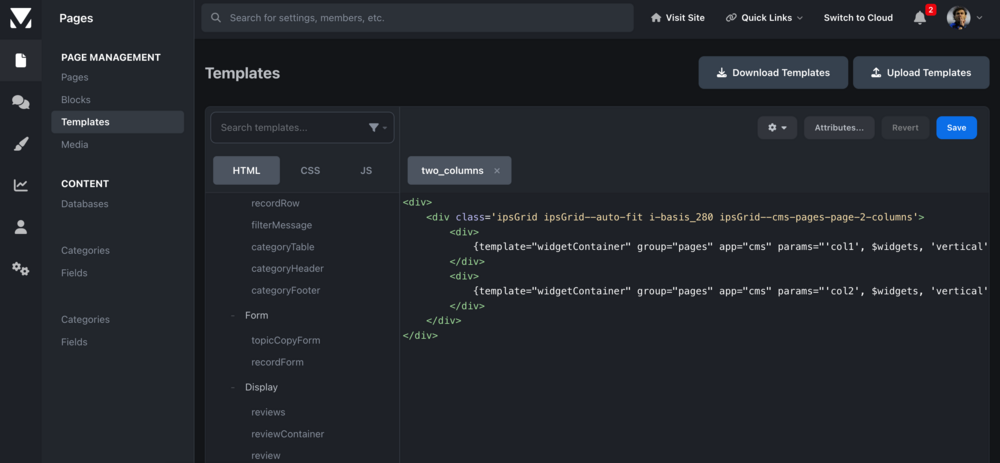Screen dimensions: 1000x463
Task: Select the recordRow template
Action: [276, 203]
